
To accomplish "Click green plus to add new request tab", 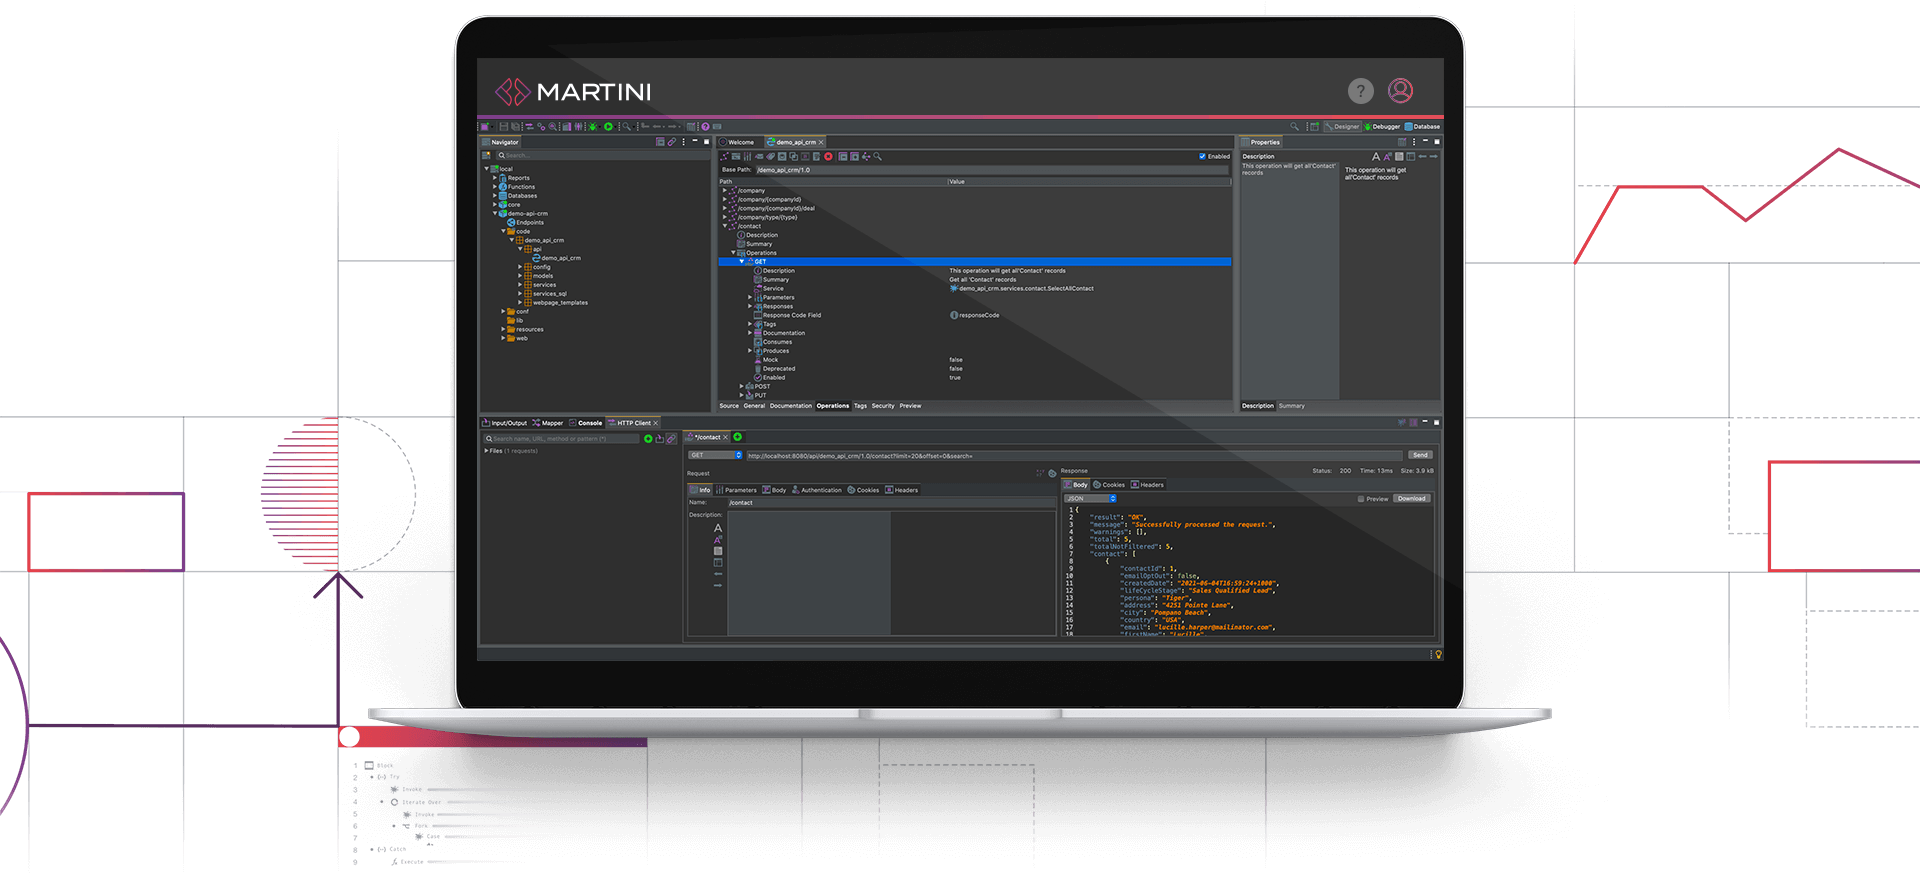I will (x=738, y=437).
